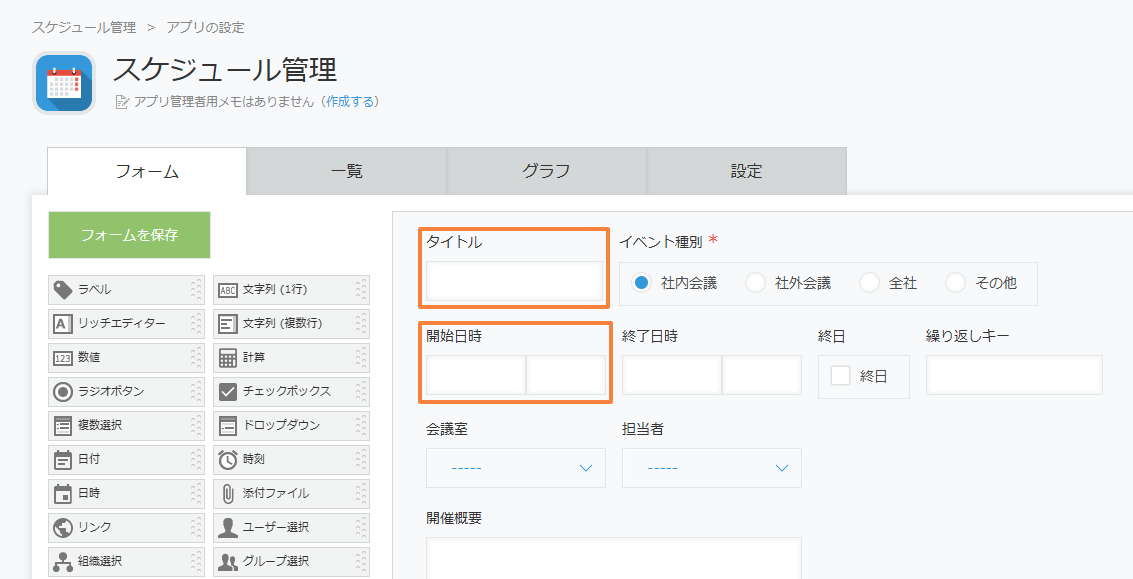The image size is (1133, 579).
Task: Select the 全社 radio option
Action: pos(869,283)
